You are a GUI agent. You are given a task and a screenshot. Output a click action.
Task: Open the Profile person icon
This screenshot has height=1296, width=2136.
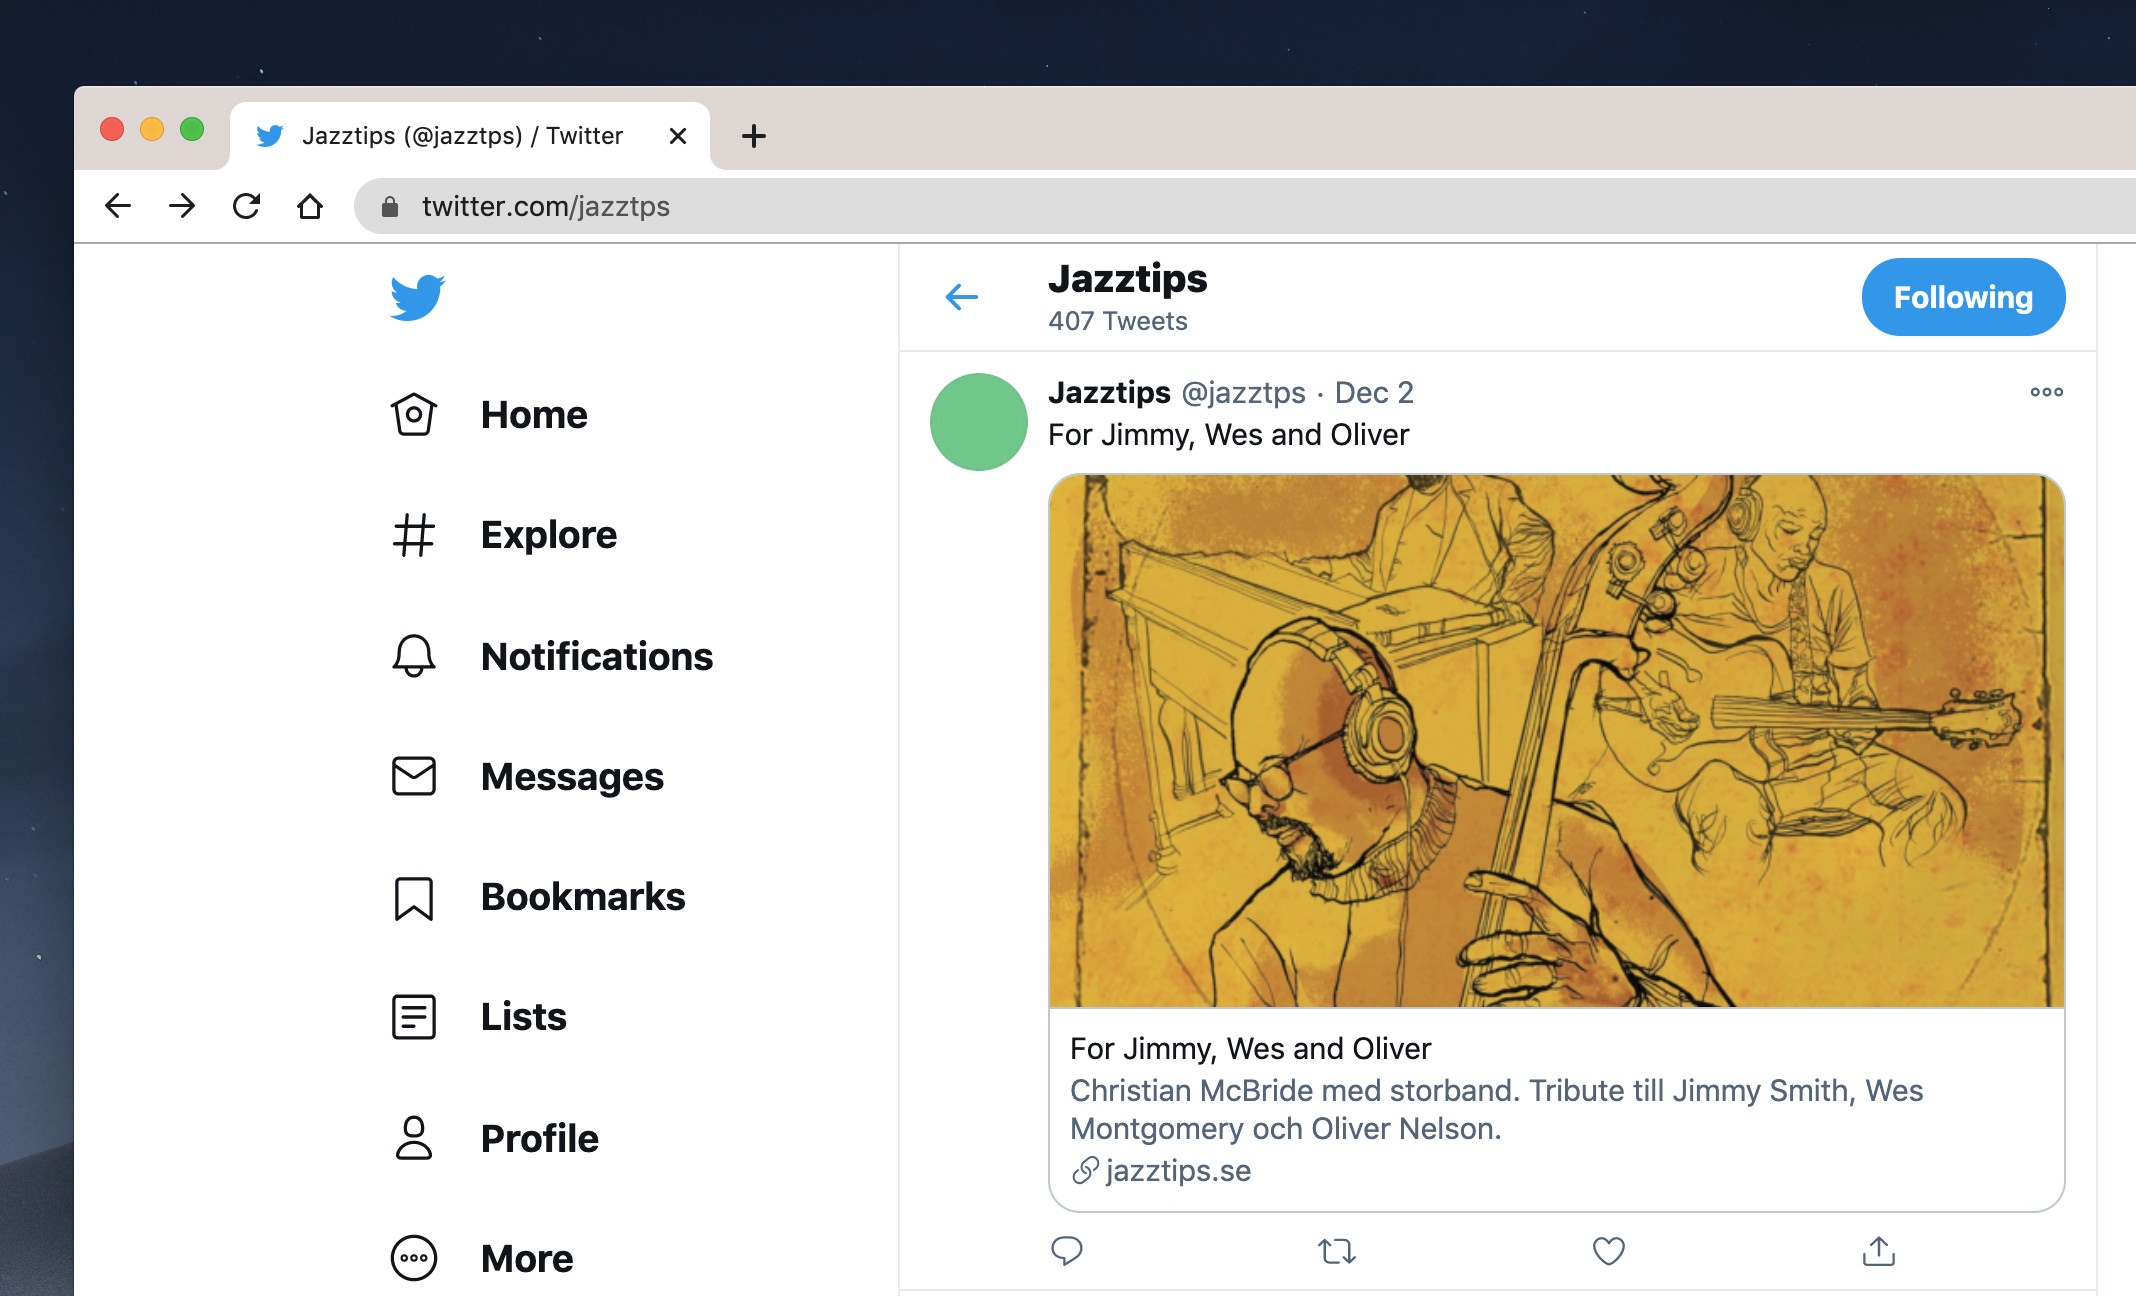413,1138
